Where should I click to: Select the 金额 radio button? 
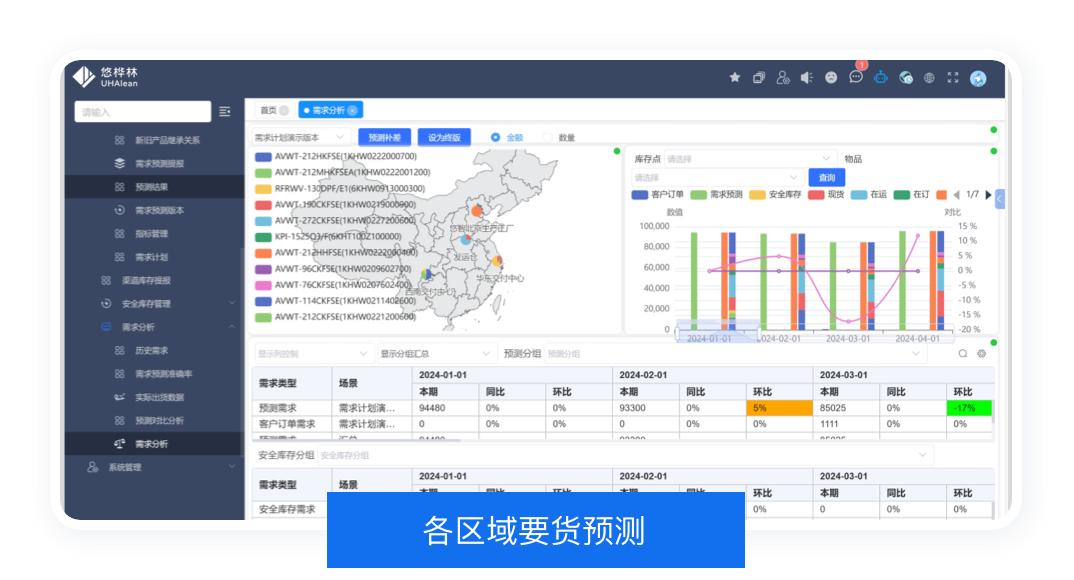[x=496, y=137]
